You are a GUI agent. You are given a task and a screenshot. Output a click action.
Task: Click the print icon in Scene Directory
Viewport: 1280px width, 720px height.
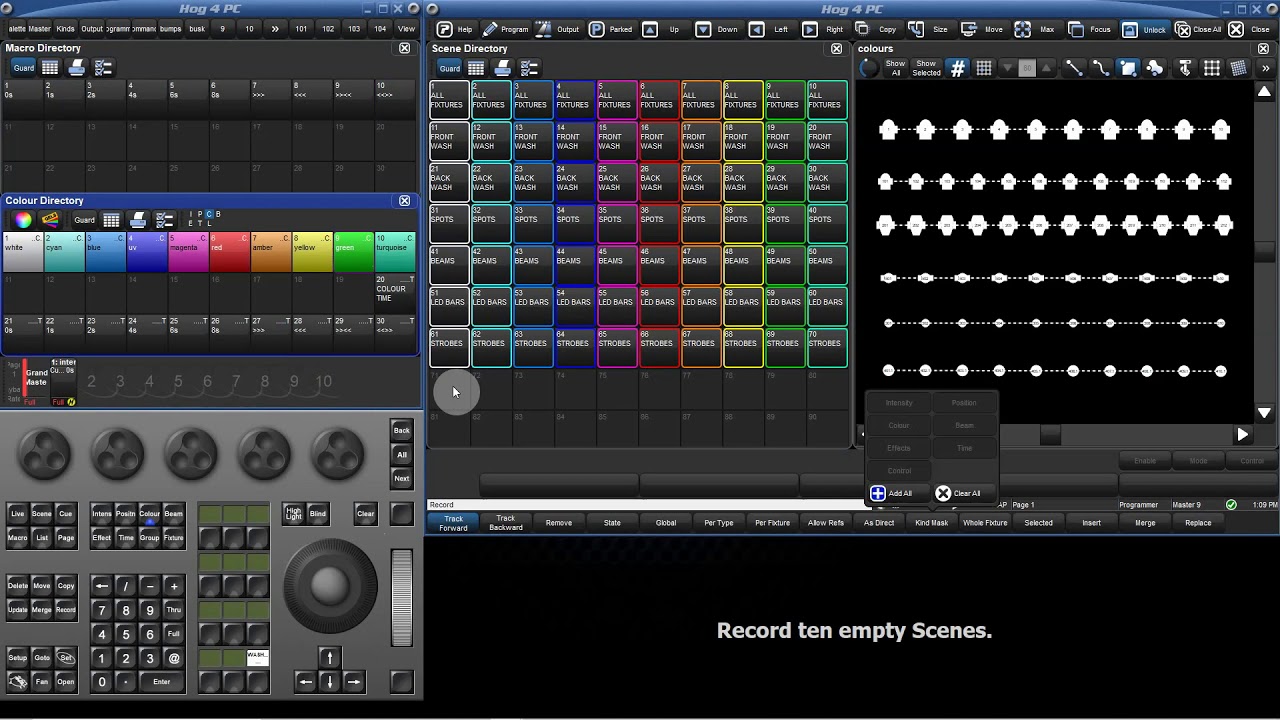click(503, 68)
